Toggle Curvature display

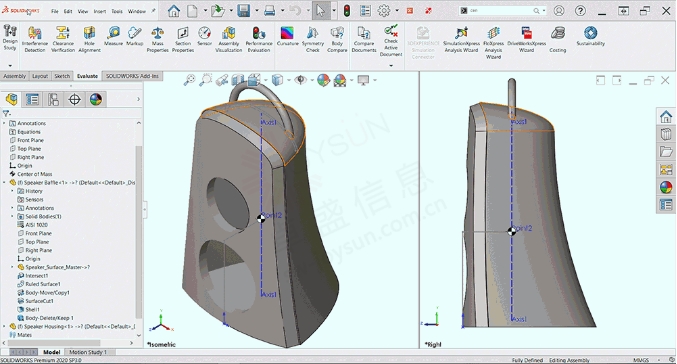287,36
